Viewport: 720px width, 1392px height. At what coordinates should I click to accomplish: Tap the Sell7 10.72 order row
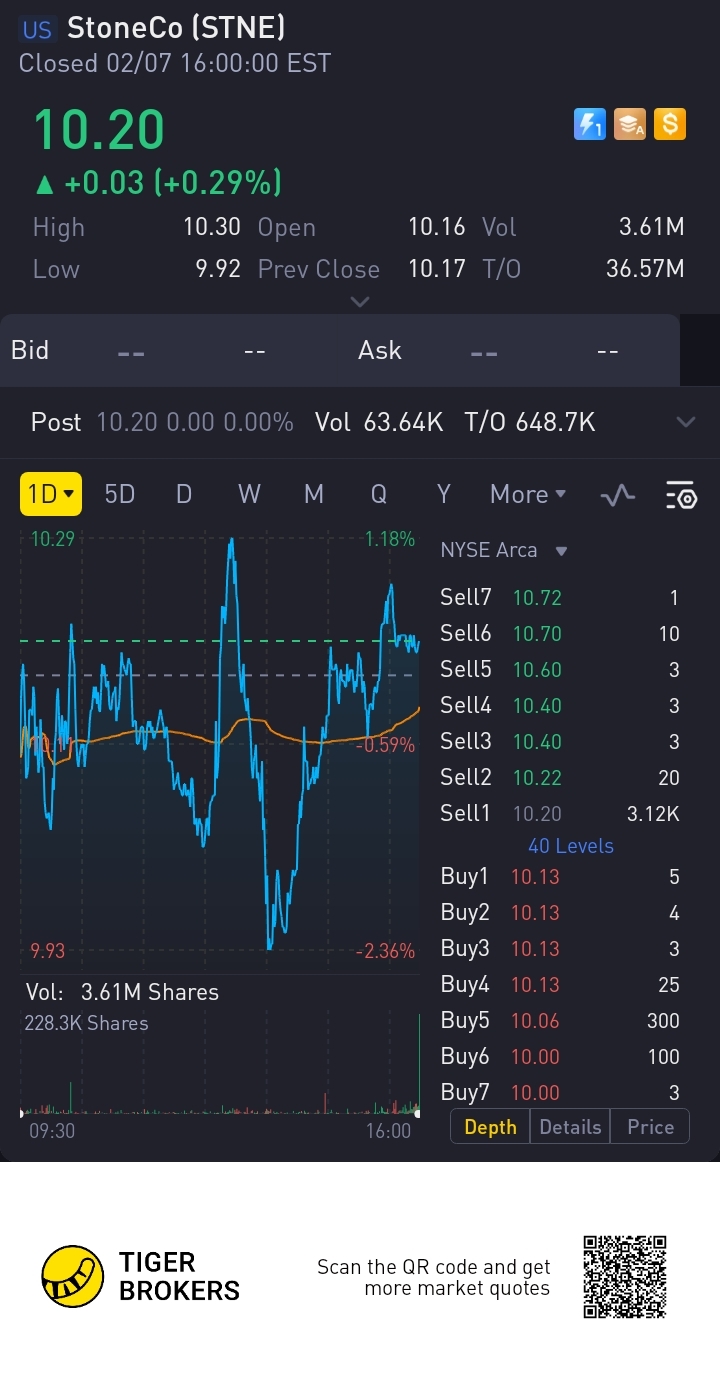(560, 598)
